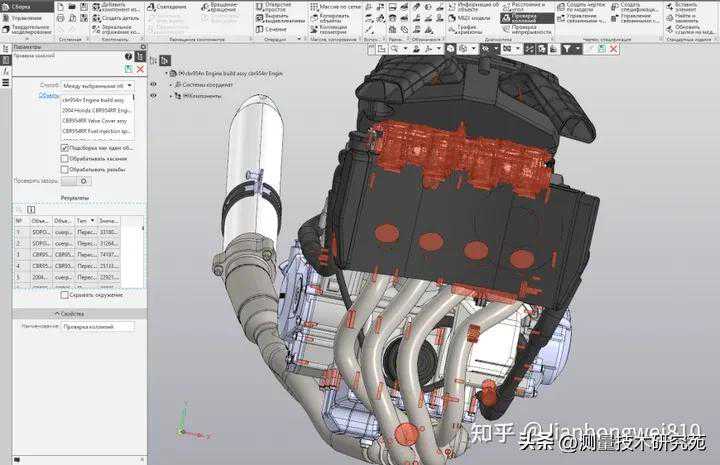The height and width of the screenshot is (465, 720).
Task: Open the Твердотельное моделирование tab
Action: [27, 29]
